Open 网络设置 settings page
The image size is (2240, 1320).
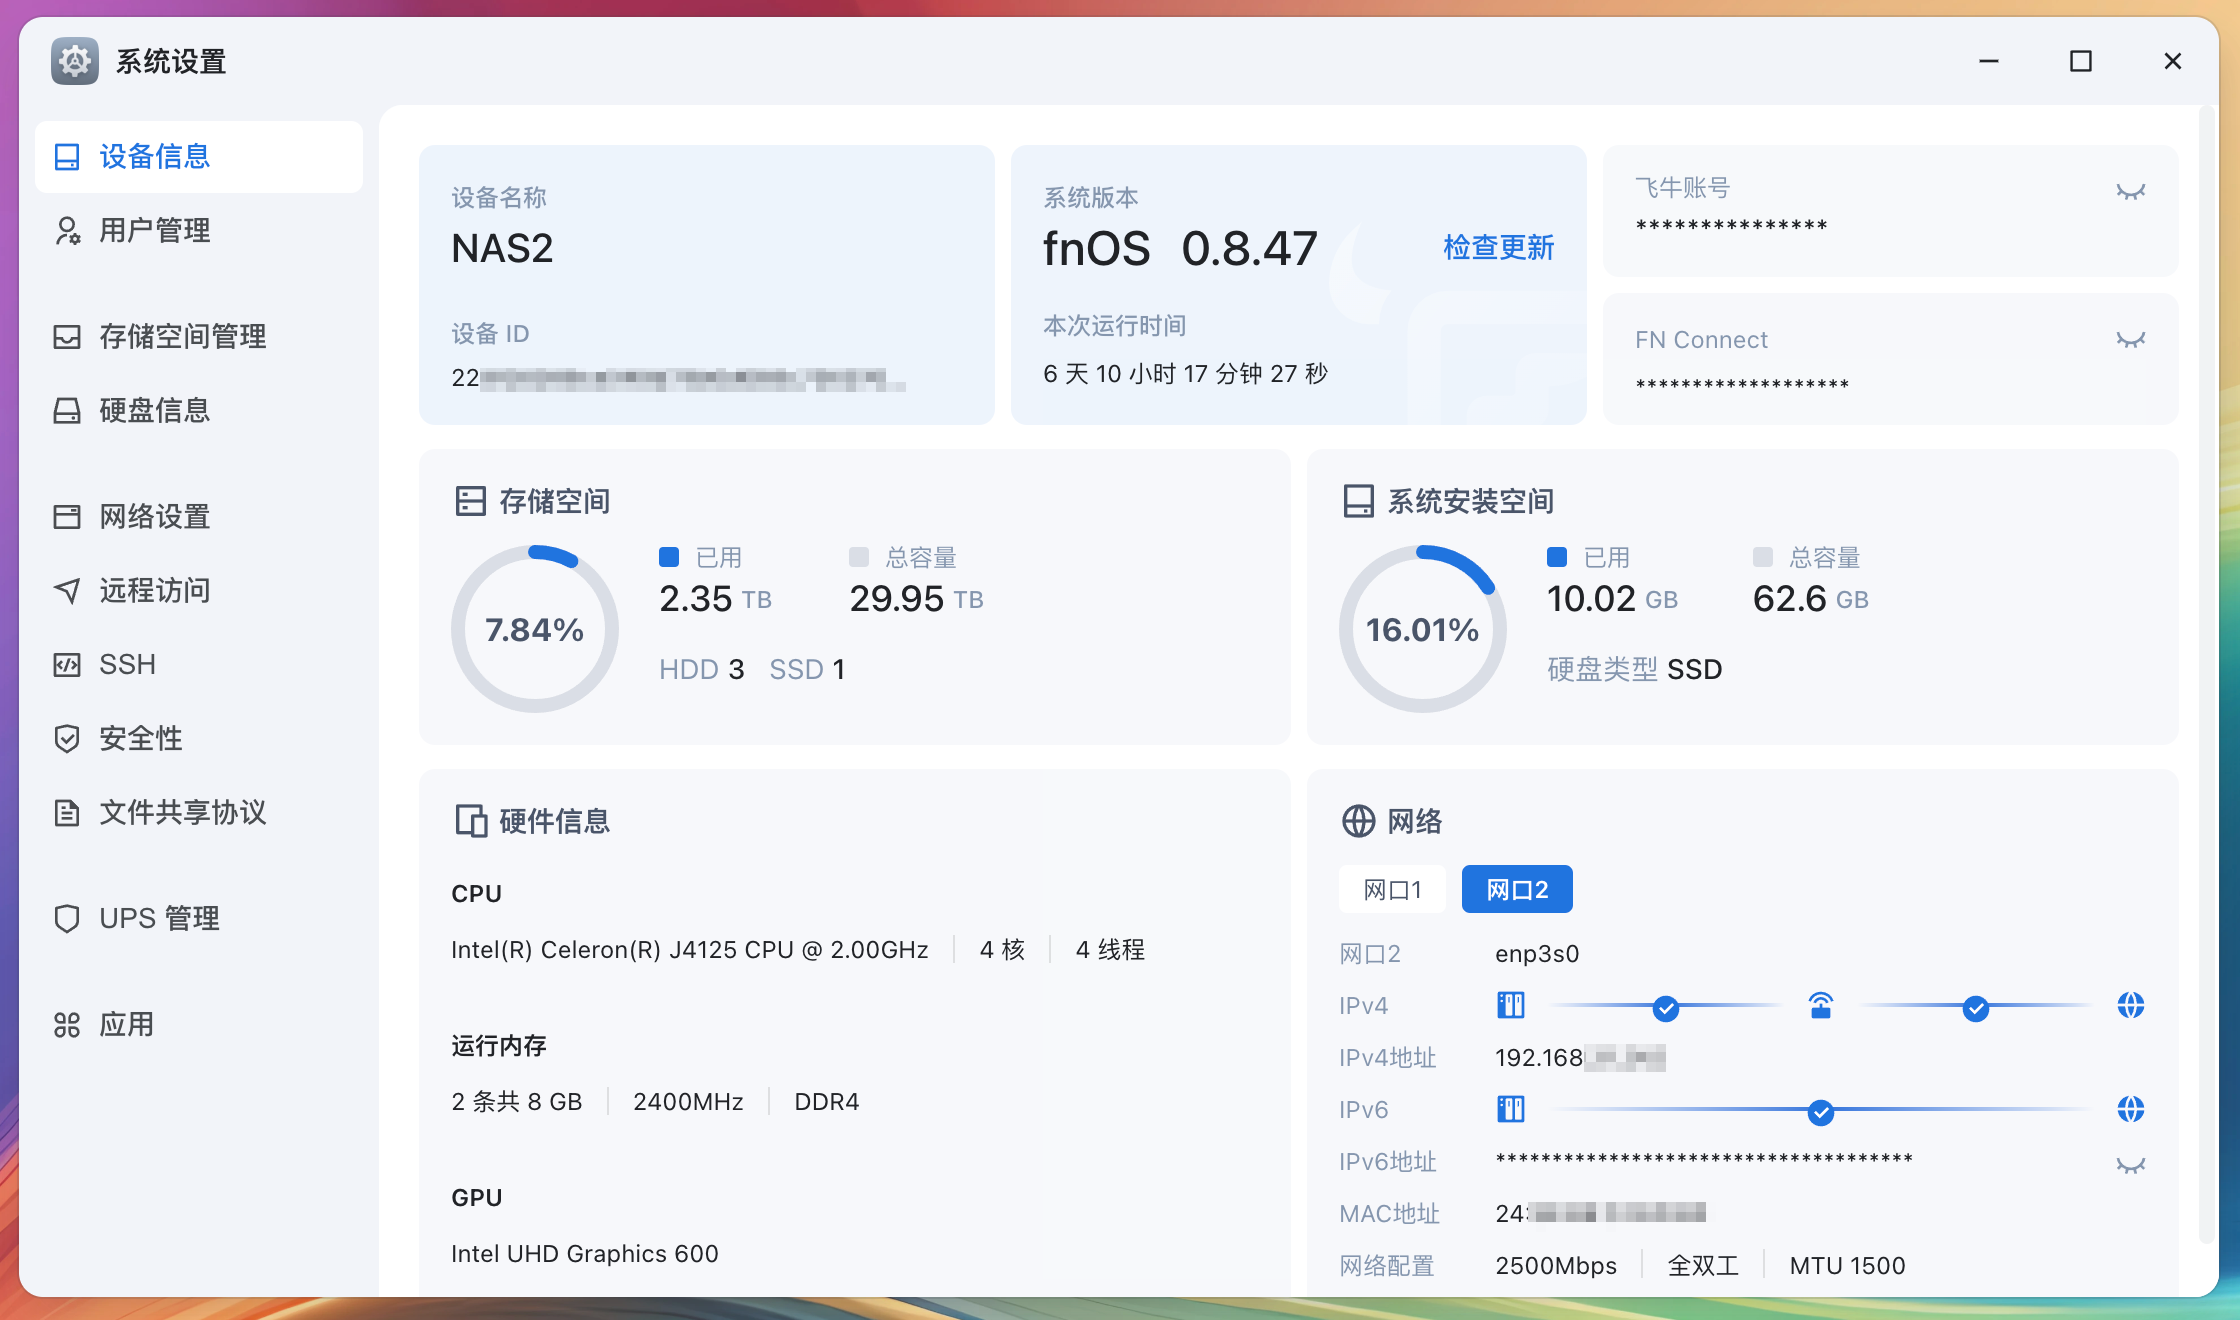pyautogui.click(x=198, y=517)
